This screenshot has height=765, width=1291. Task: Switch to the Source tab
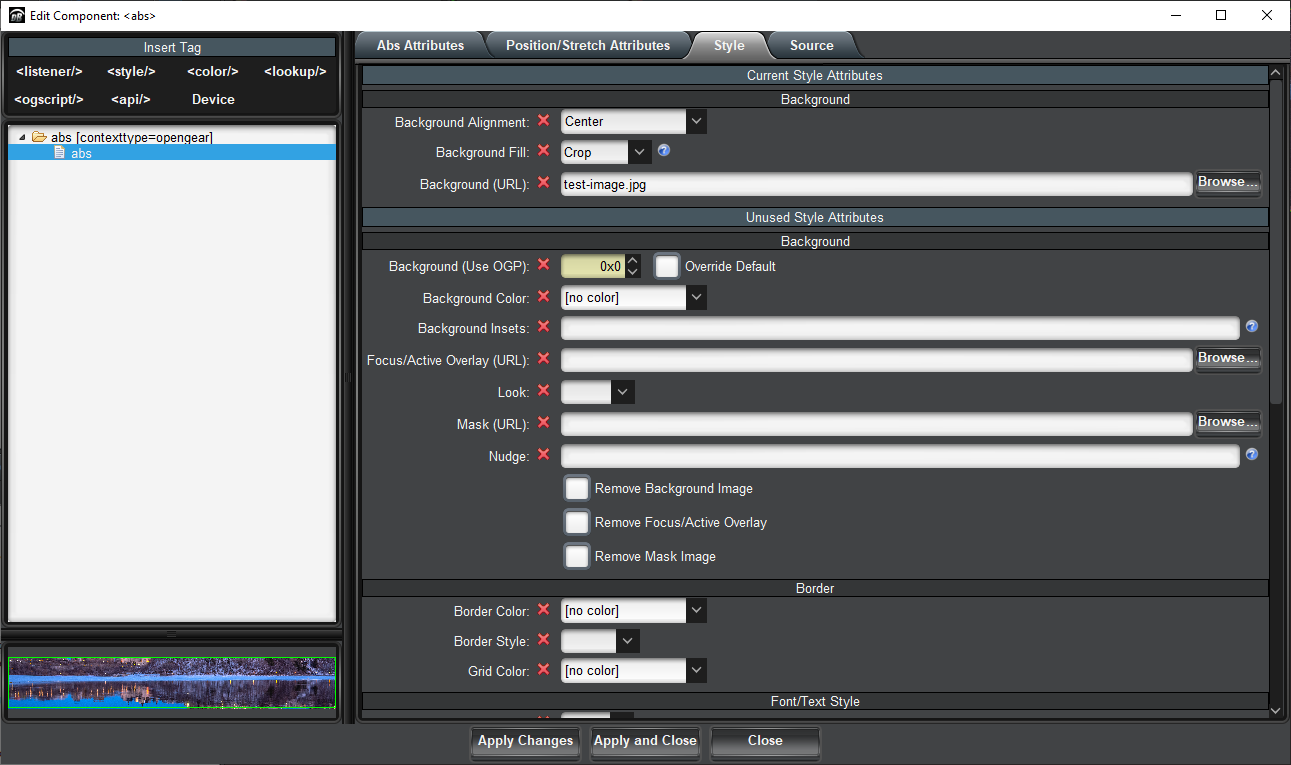tap(811, 45)
